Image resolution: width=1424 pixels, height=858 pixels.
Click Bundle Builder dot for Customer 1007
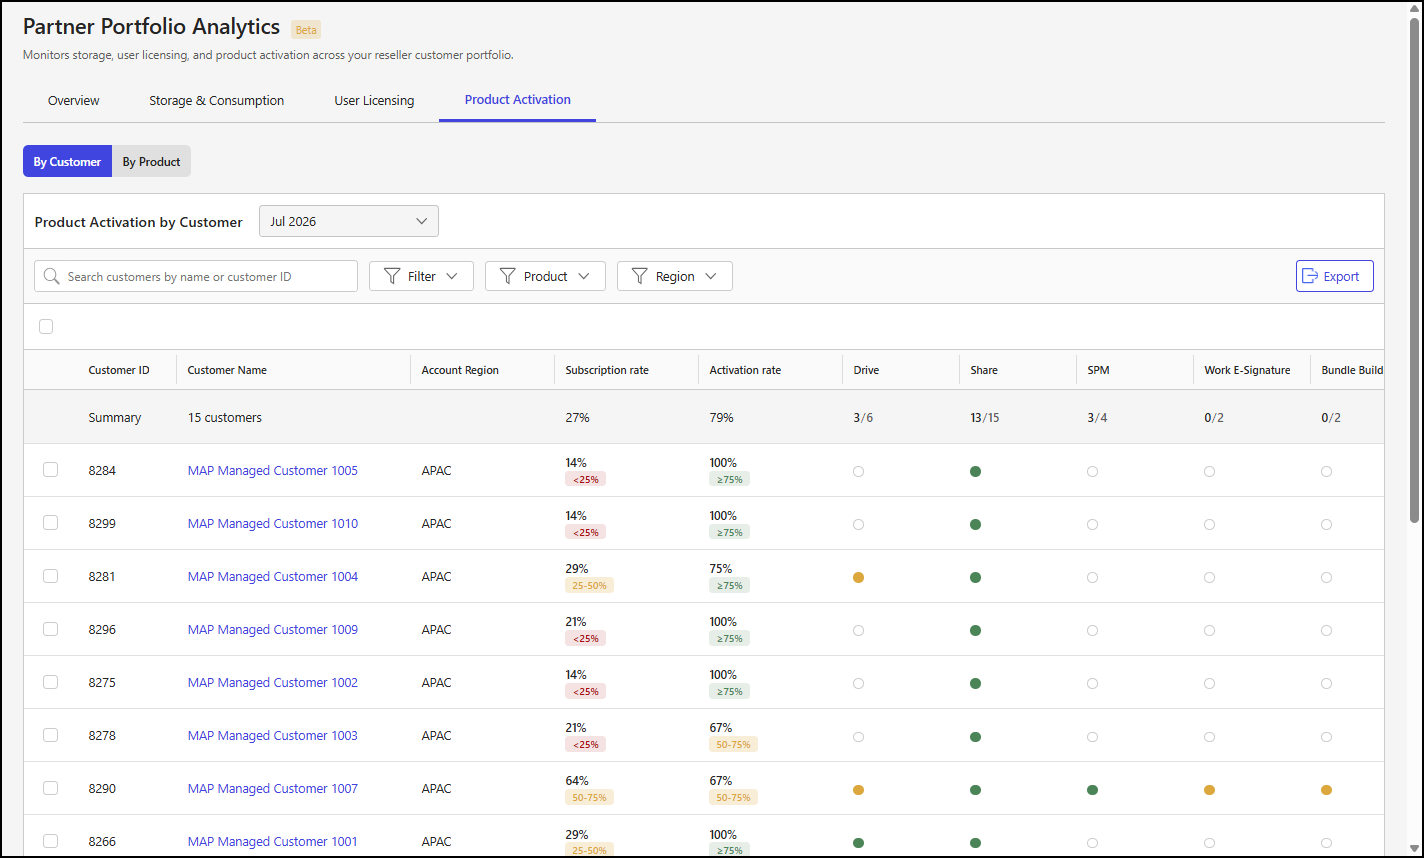click(x=1326, y=790)
